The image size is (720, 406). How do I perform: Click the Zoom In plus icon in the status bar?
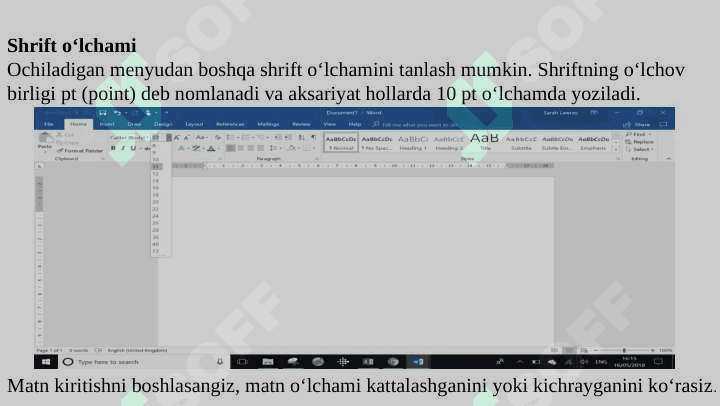click(x=652, y=350)
